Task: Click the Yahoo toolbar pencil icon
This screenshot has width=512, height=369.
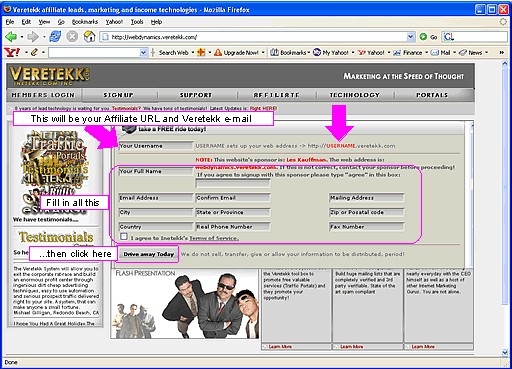Action: (34, 52)
